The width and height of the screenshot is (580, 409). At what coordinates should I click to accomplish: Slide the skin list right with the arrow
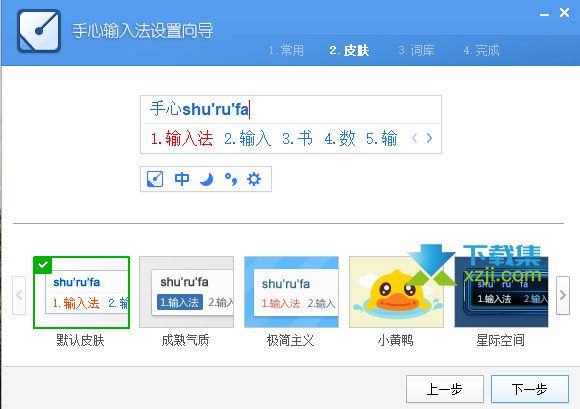tap(563, 295)
